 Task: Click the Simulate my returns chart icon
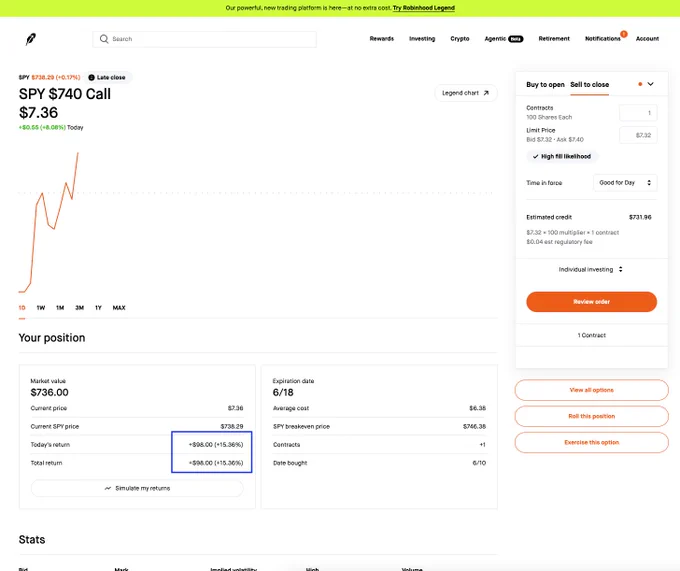pyautogui.click(x=108, y=488)
